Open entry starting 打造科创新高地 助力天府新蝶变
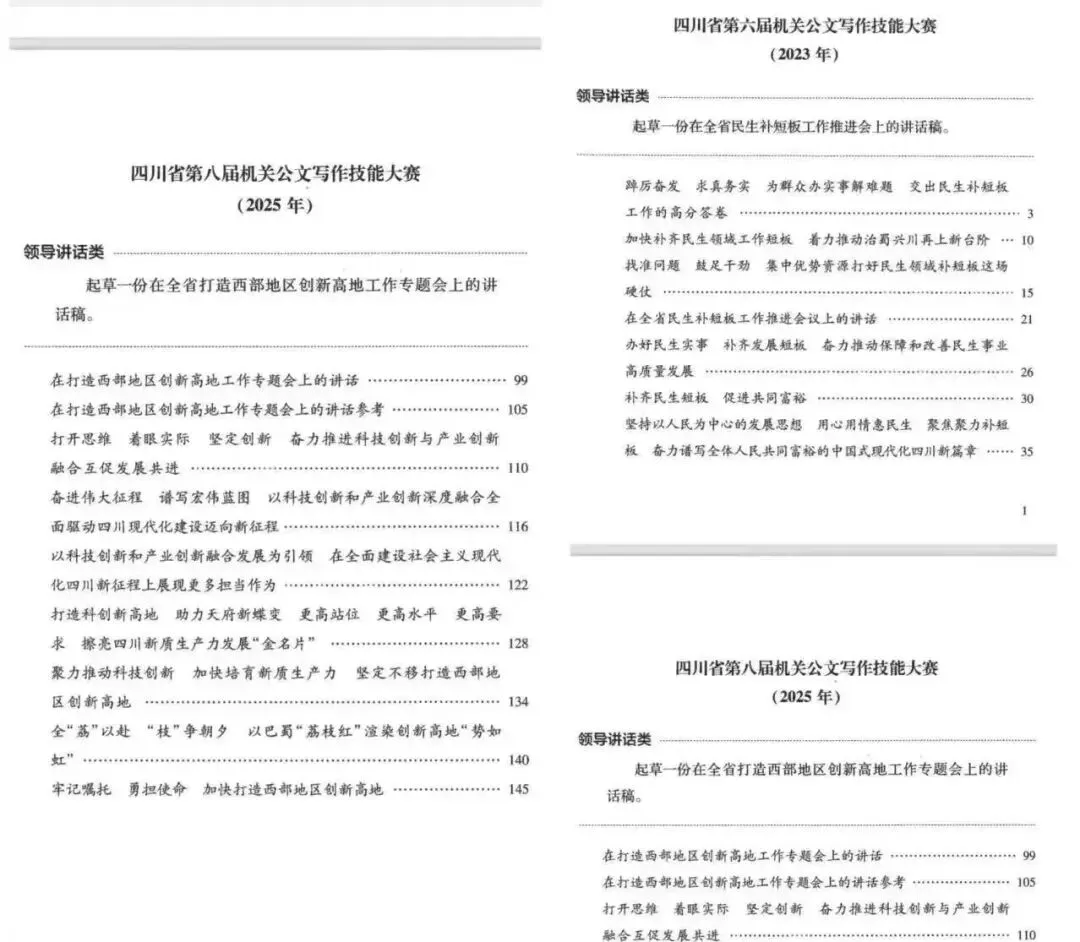The height and width of the screenshot is (942, 1080). coord(275,614)
